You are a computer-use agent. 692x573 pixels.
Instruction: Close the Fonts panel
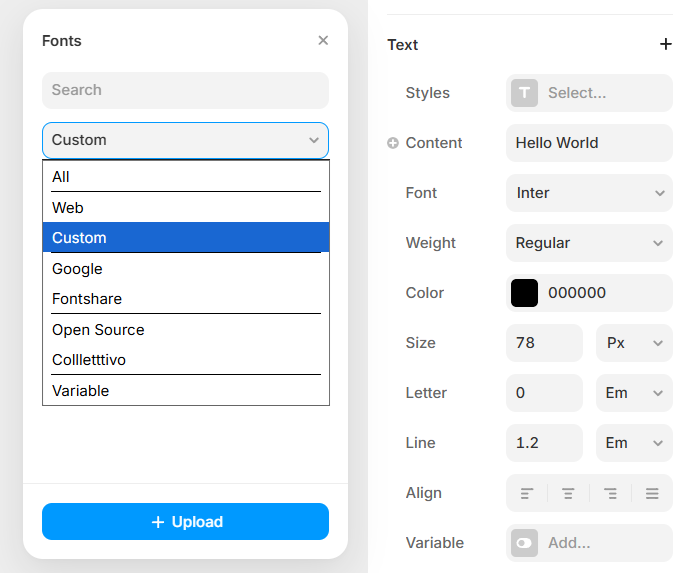pos(323,41)
